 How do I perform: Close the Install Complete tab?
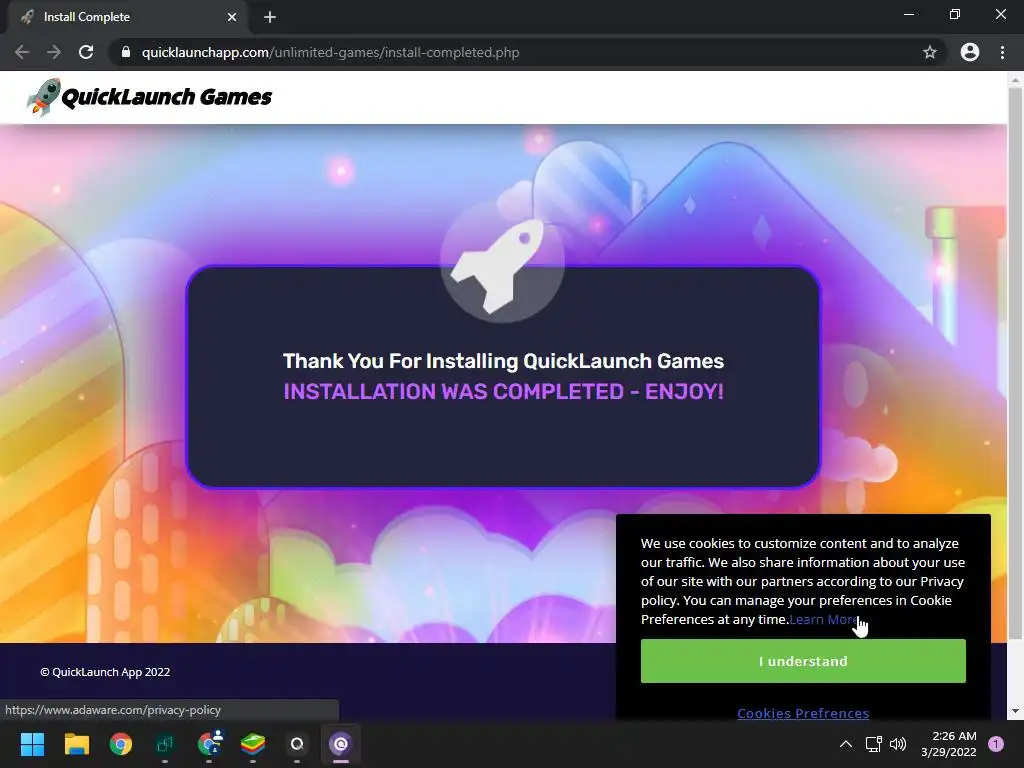point(232,17)
